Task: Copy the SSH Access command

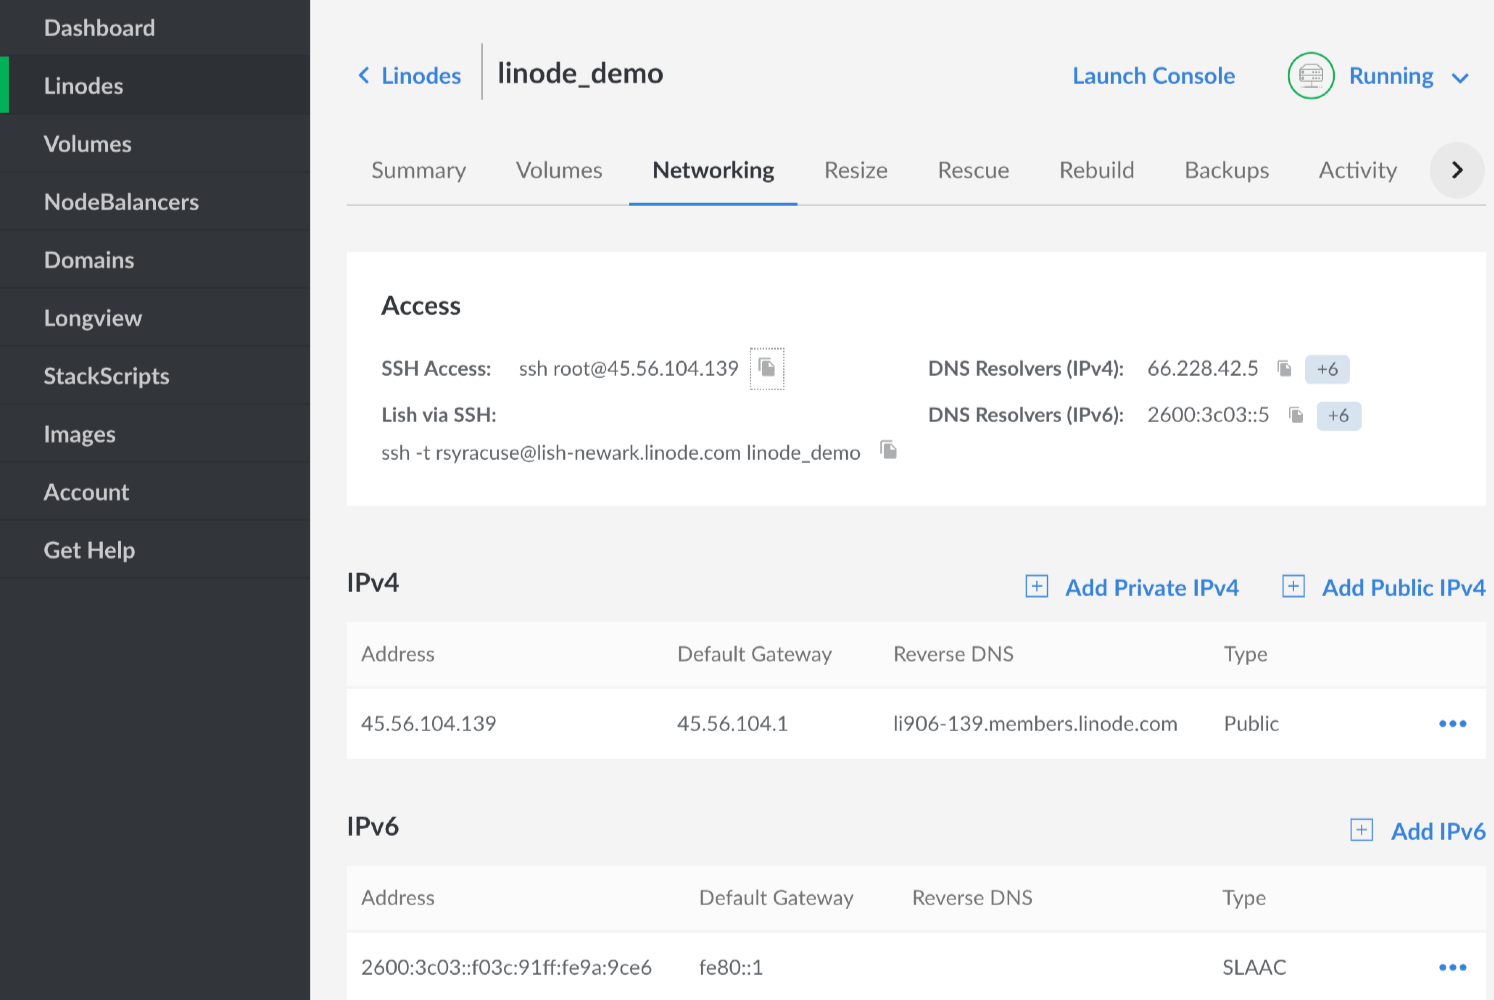Action: coord(767,368)
